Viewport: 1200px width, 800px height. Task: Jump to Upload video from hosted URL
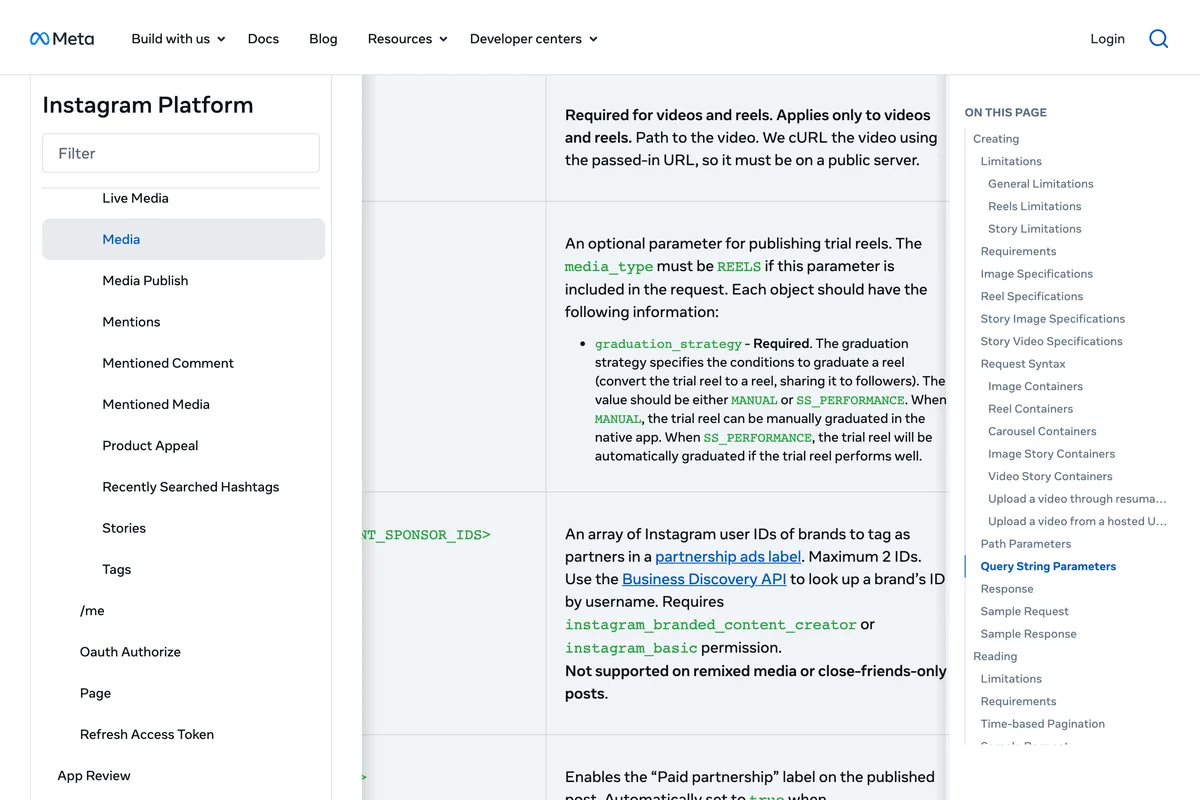click(1077, 521)
